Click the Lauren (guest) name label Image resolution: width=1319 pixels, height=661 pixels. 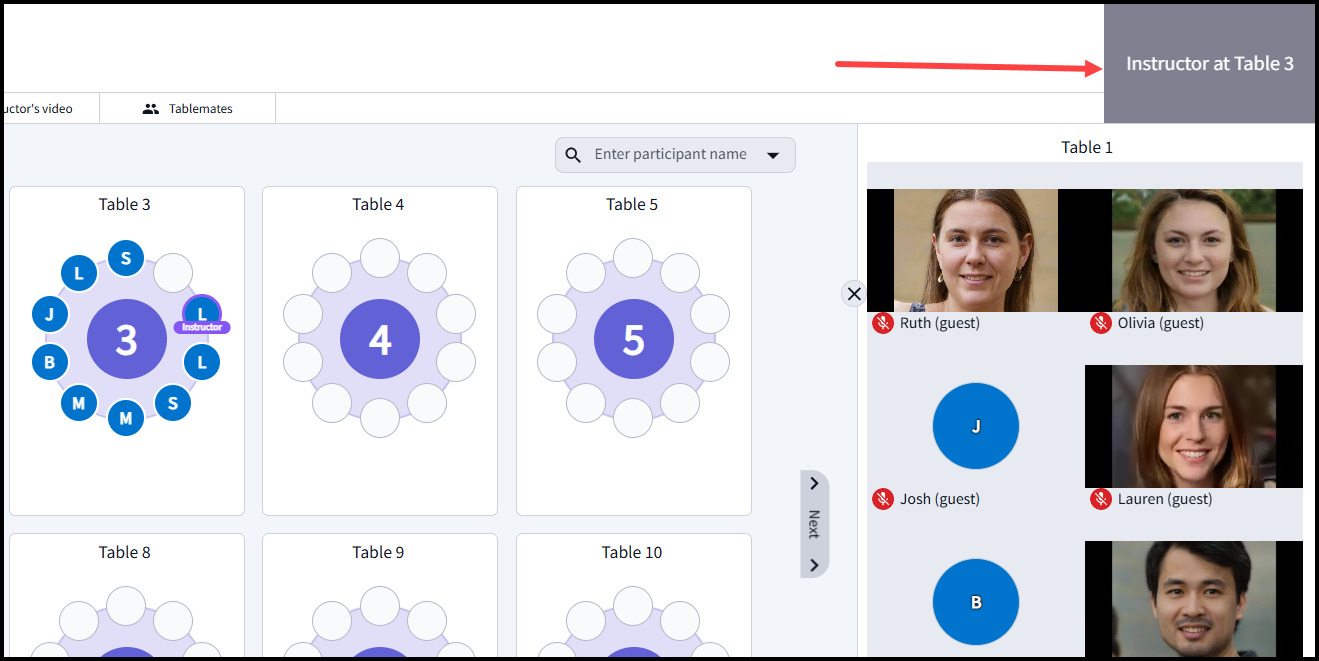(x=1165, y=499)
